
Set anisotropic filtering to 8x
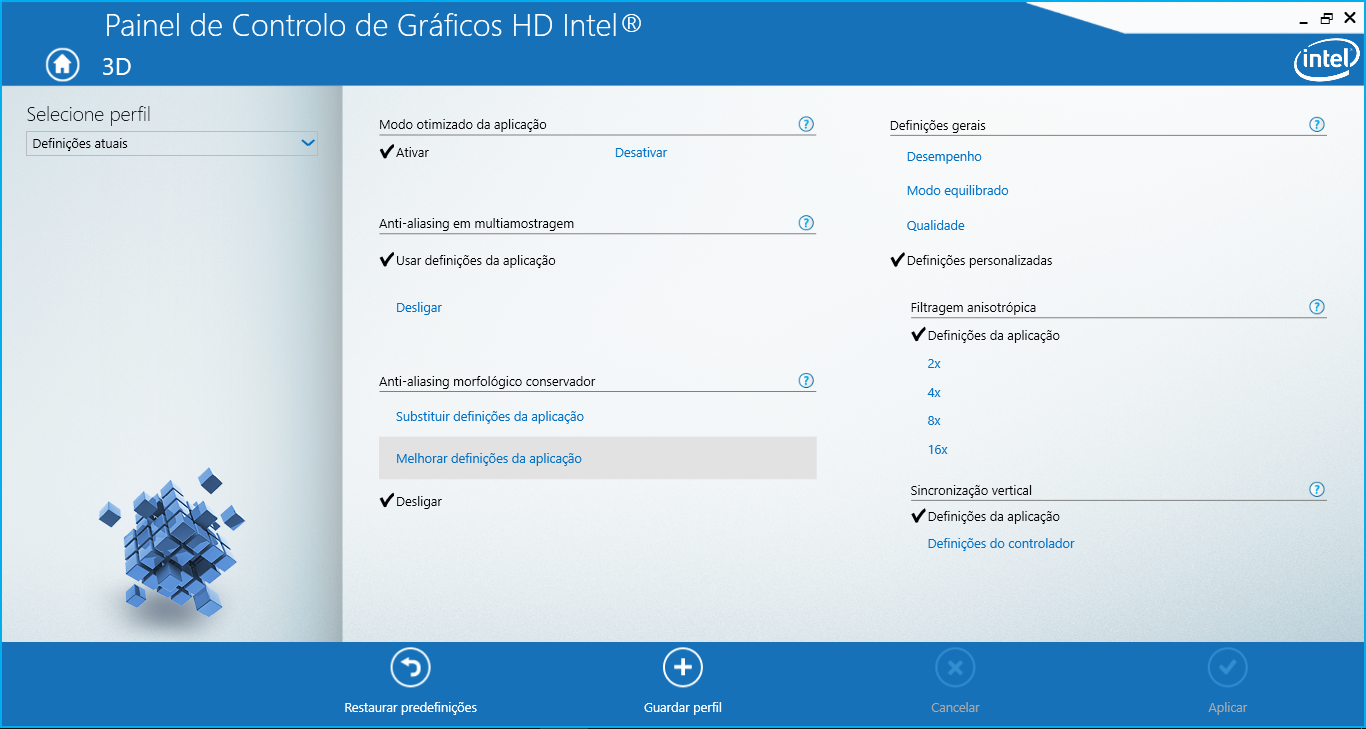(934, 421)
